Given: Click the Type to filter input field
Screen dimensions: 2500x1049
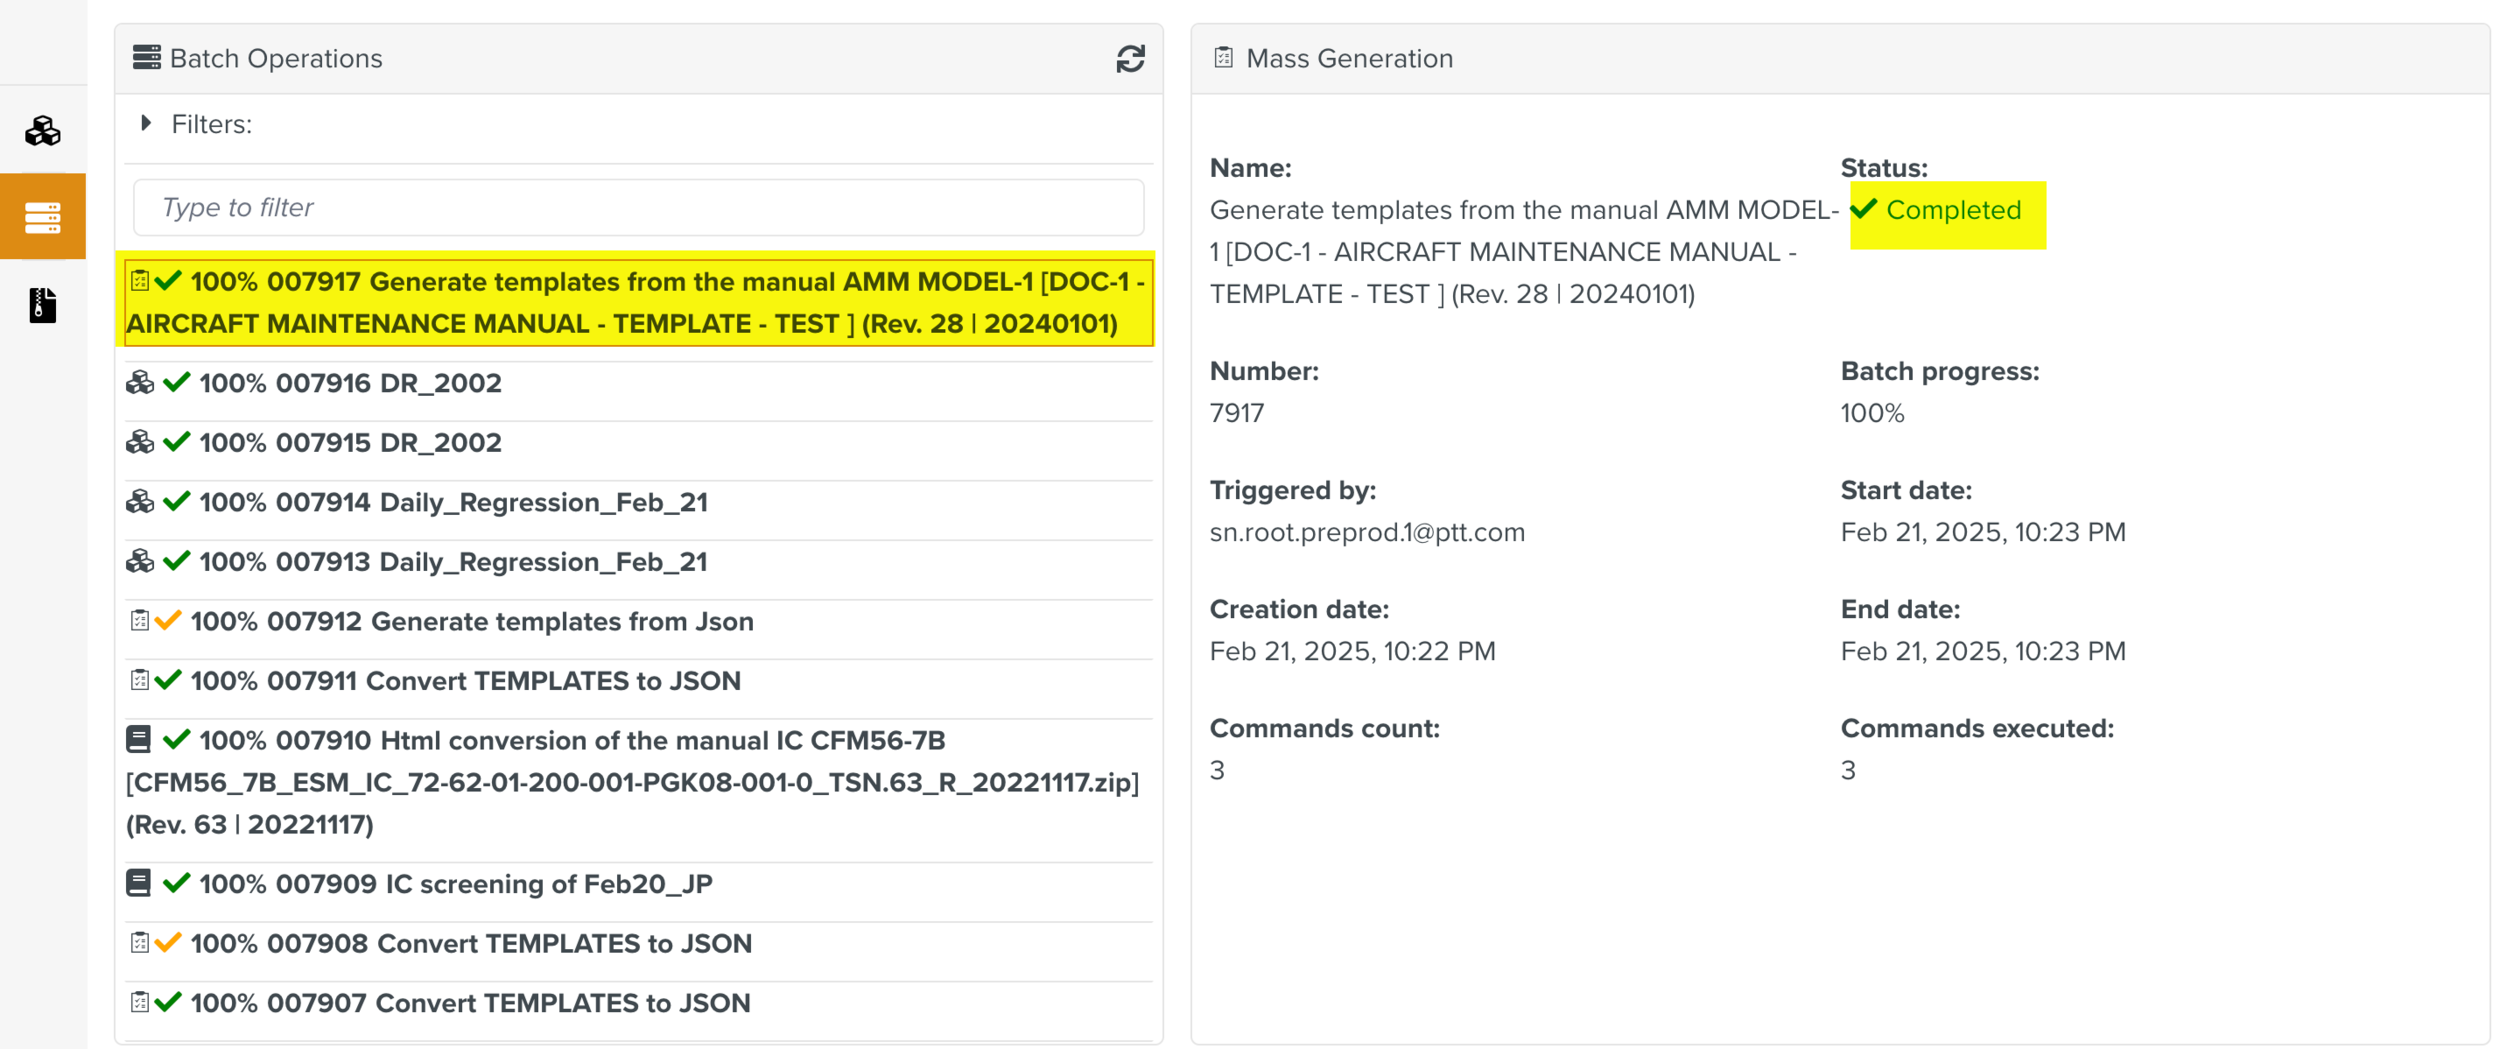Looking at the screenshot, I should click(x=638, y=208).
